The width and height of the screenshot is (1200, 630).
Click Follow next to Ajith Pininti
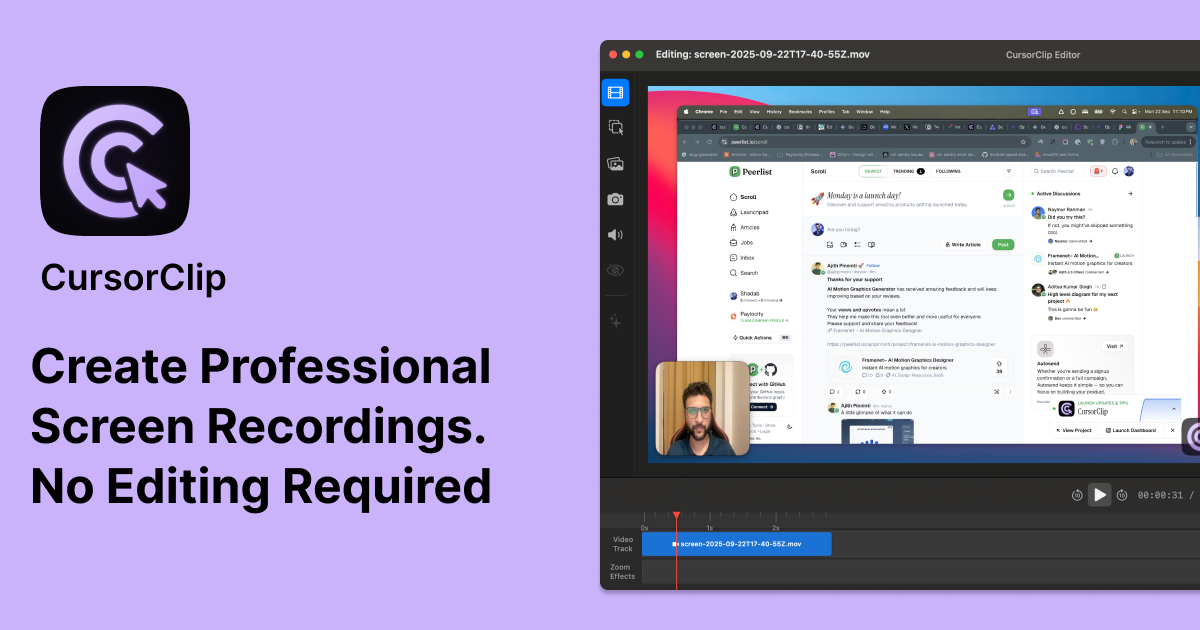point(872,265)
